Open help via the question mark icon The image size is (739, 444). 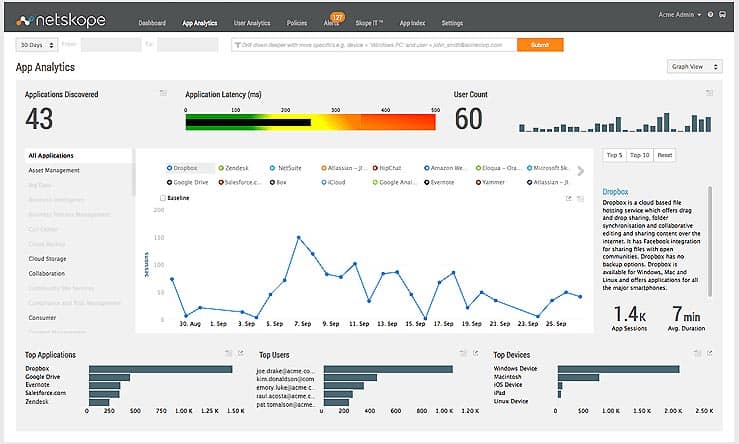pos(710,15)
